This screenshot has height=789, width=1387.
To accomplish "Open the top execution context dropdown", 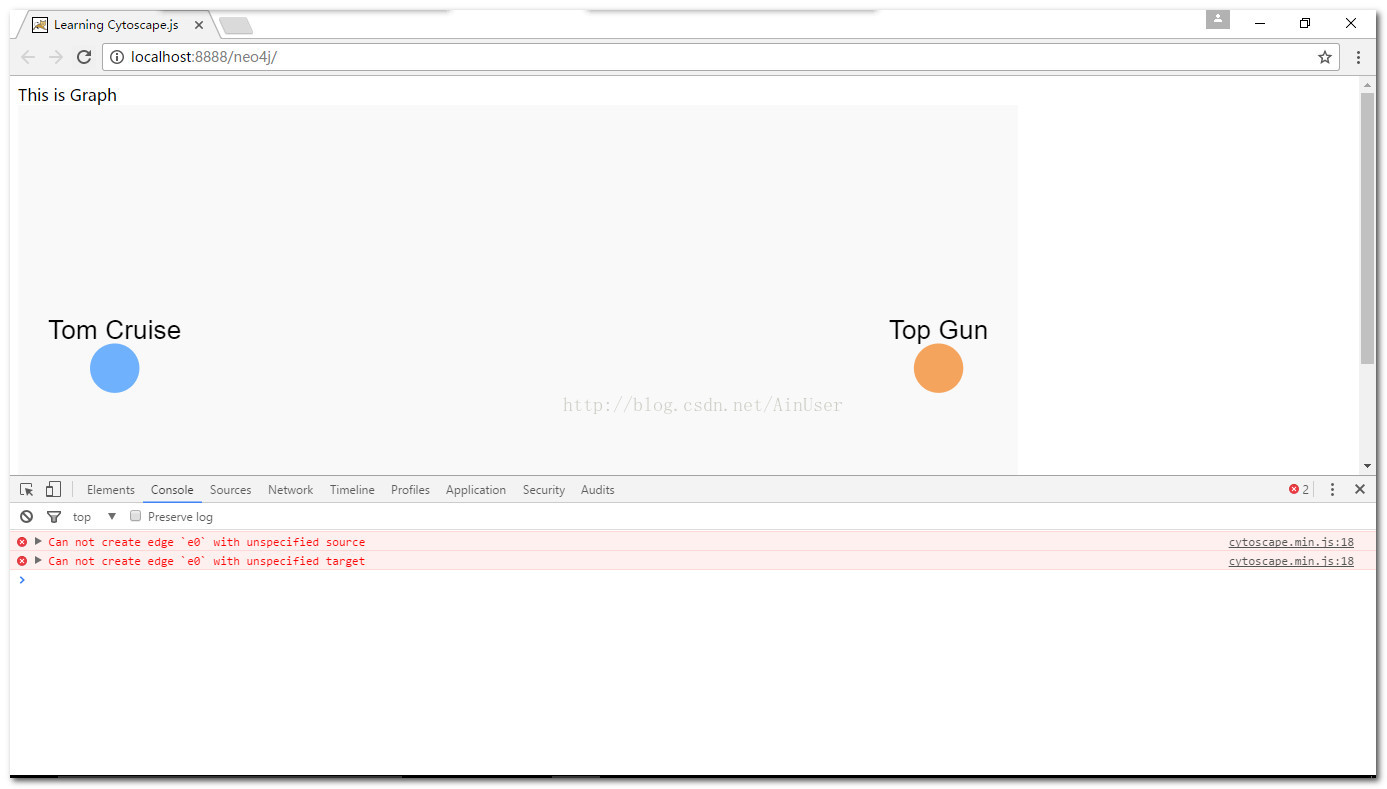I will [95, 517].
